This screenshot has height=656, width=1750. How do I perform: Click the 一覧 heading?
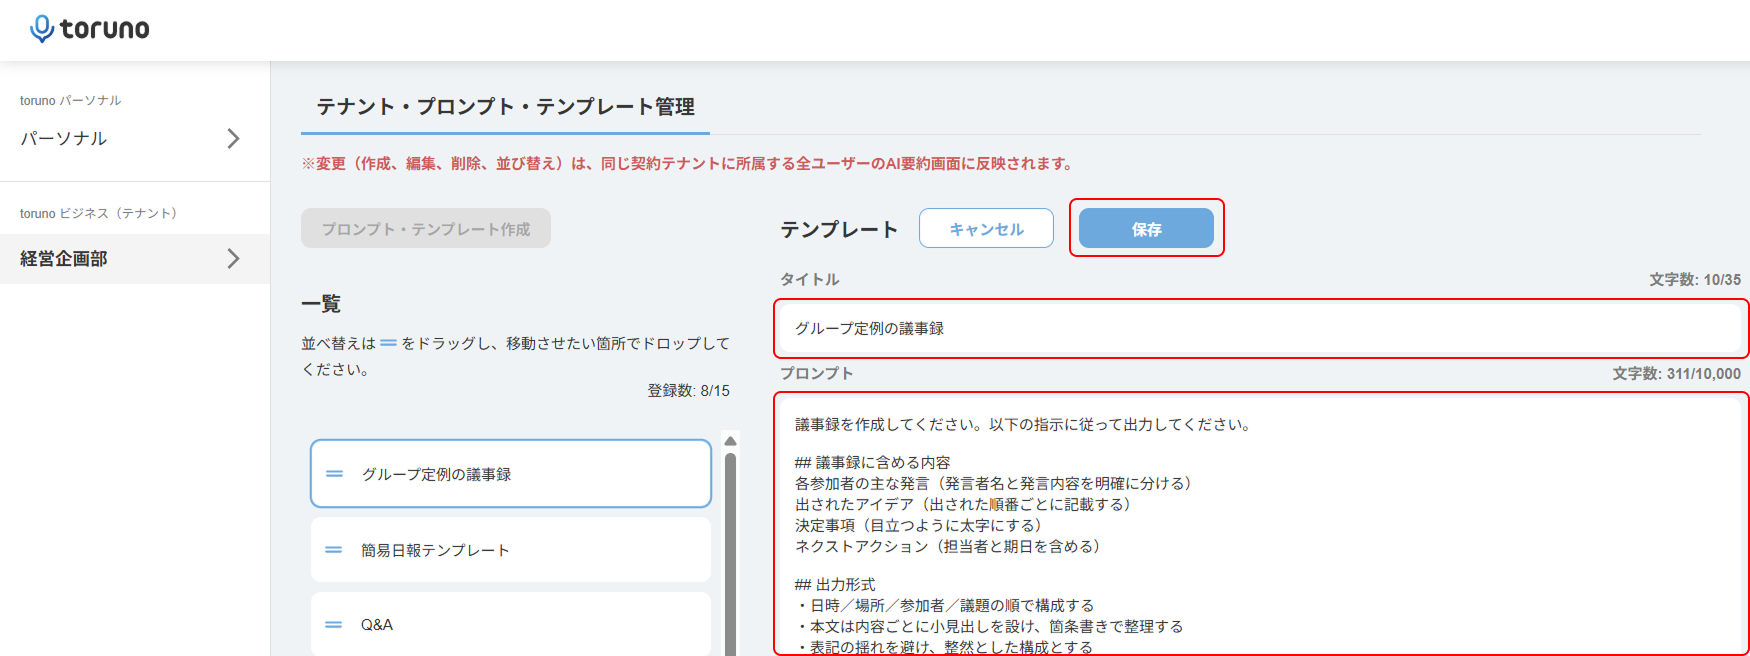(x=321, y=304)
